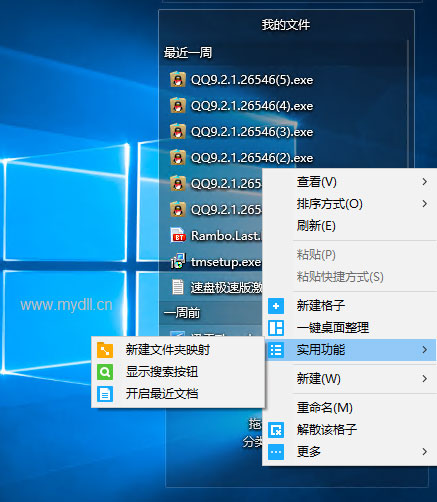Click the green search icon in submenu
The width and height of the screenshot is (437, 502).
click(105, 372)
